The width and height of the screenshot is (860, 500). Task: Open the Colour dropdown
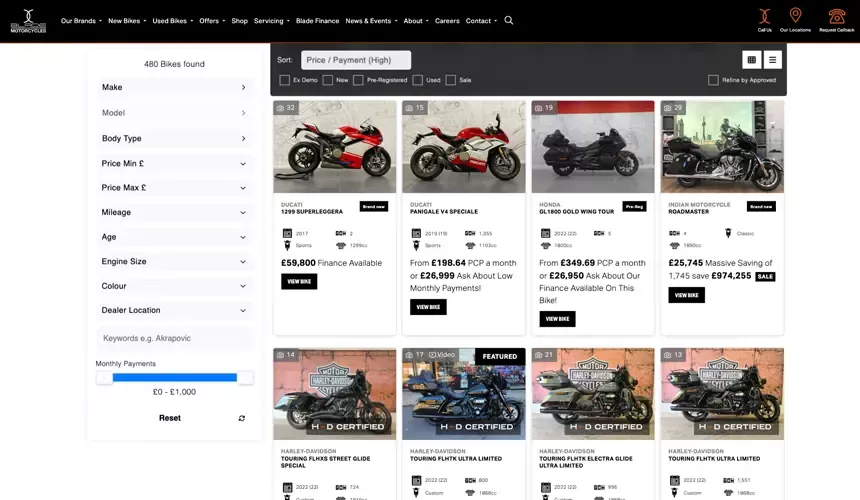[x=174, y=286]
